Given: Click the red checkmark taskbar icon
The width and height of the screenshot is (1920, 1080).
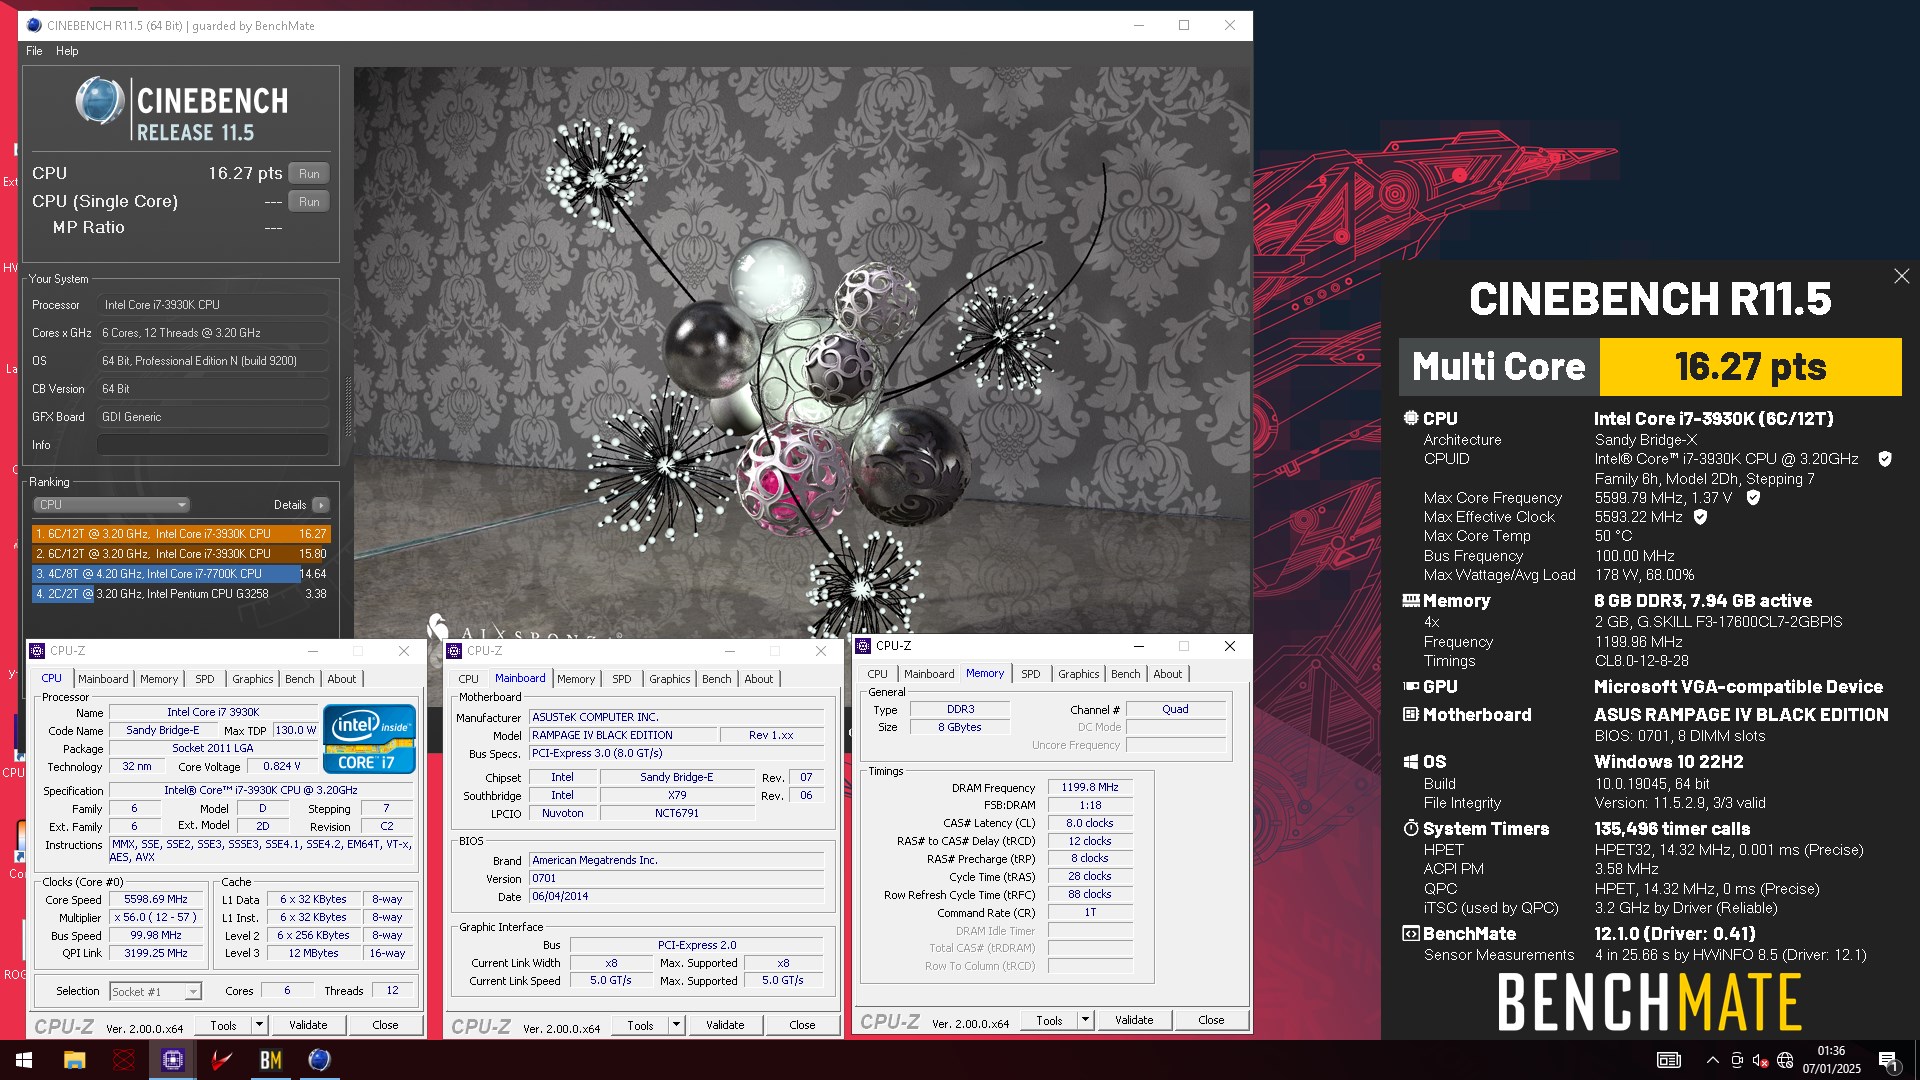Looking at the screenshot, I should [x=221, y=1060].
